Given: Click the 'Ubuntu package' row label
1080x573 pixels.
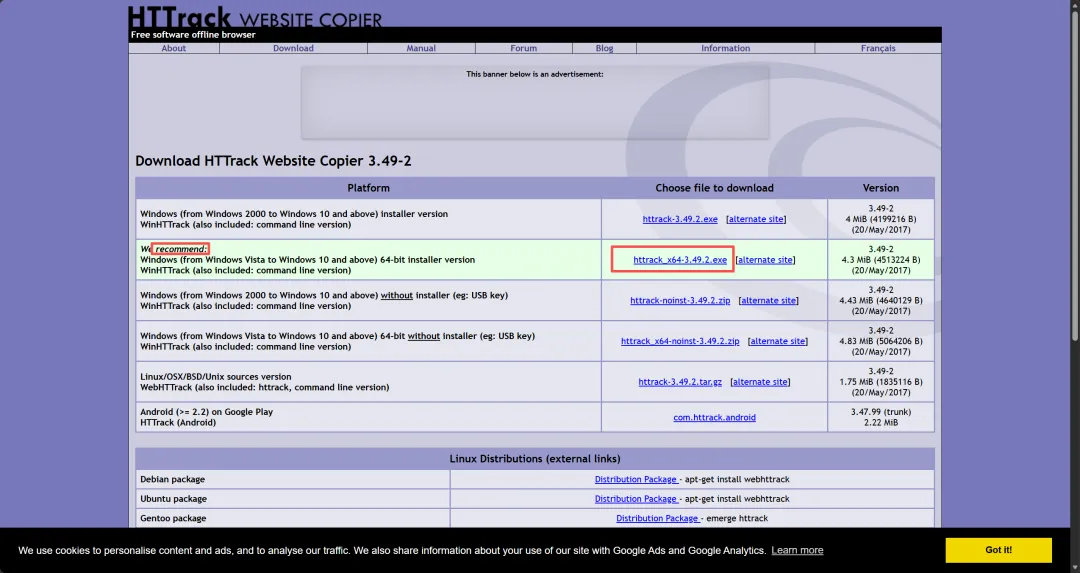Looking at the screenshot, I should coord(174,499).
